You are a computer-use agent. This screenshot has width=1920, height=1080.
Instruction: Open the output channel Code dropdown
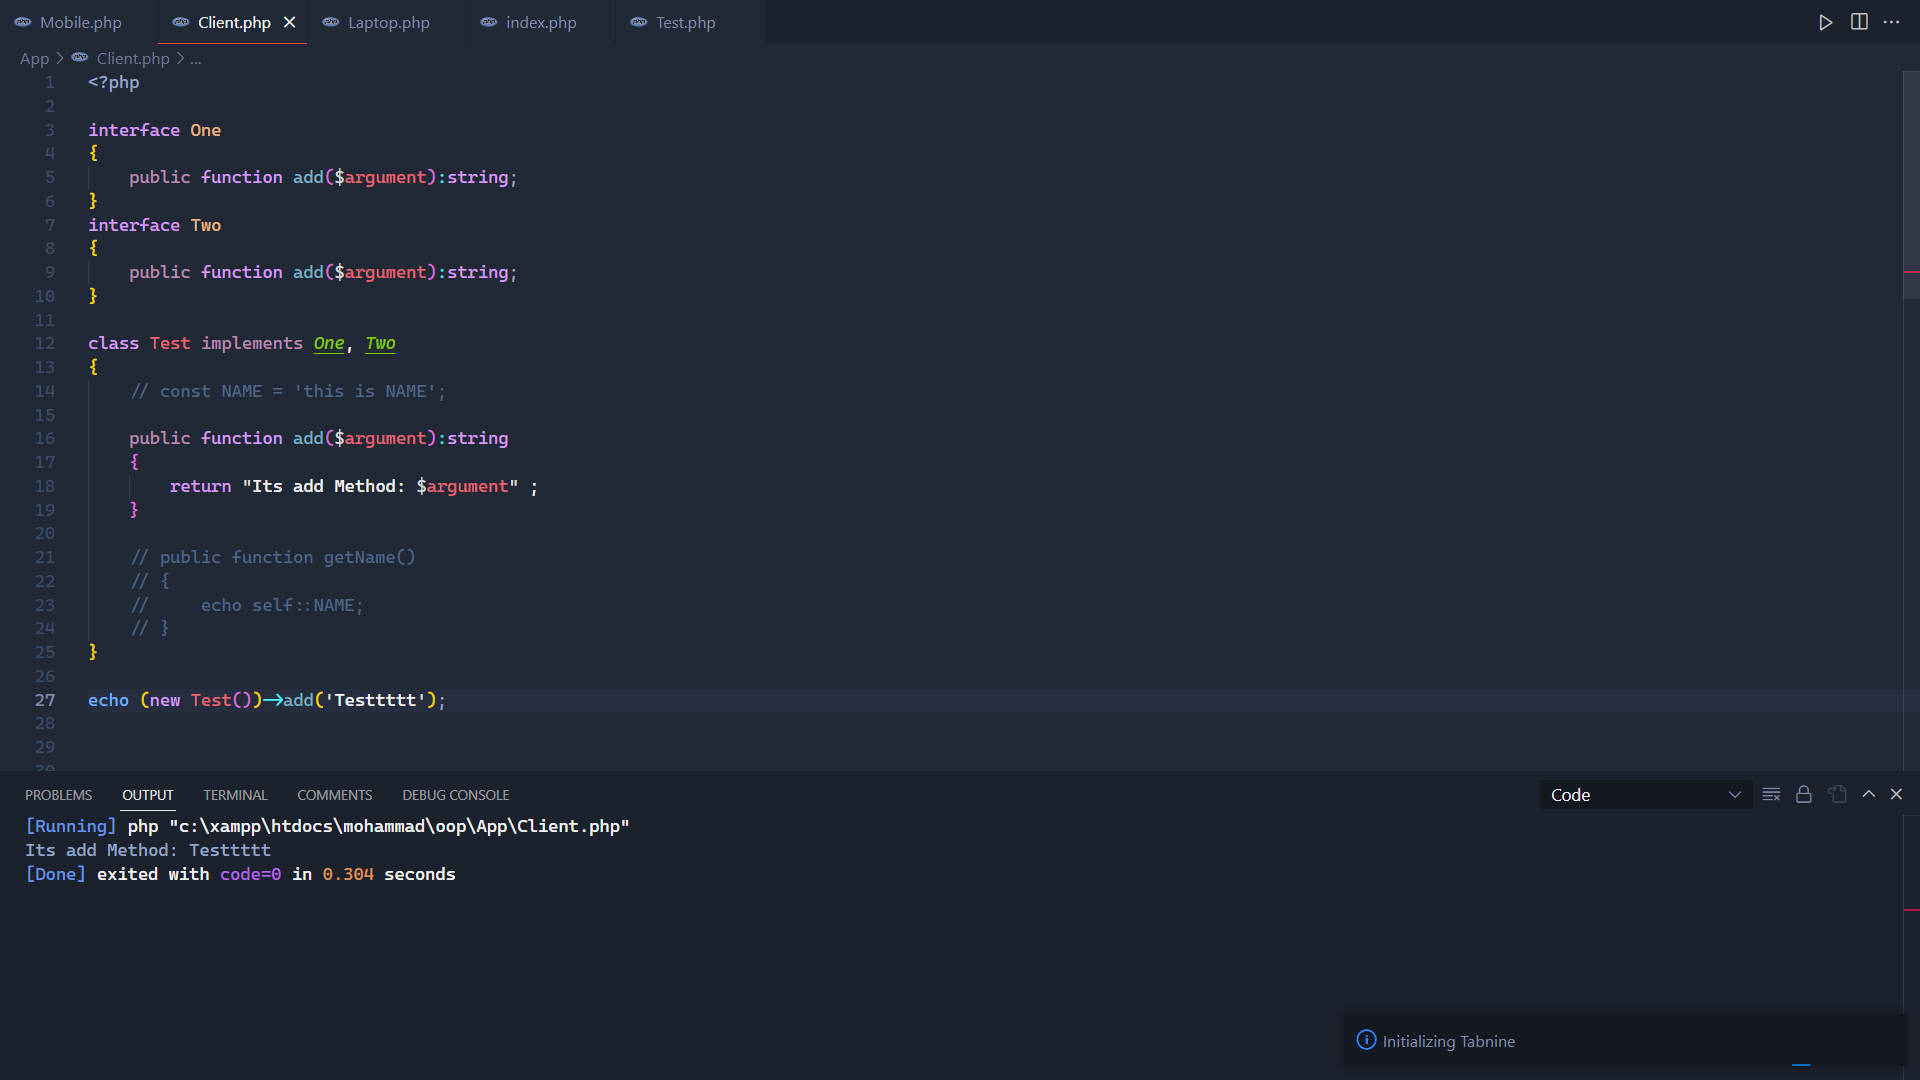[1645, 795]
